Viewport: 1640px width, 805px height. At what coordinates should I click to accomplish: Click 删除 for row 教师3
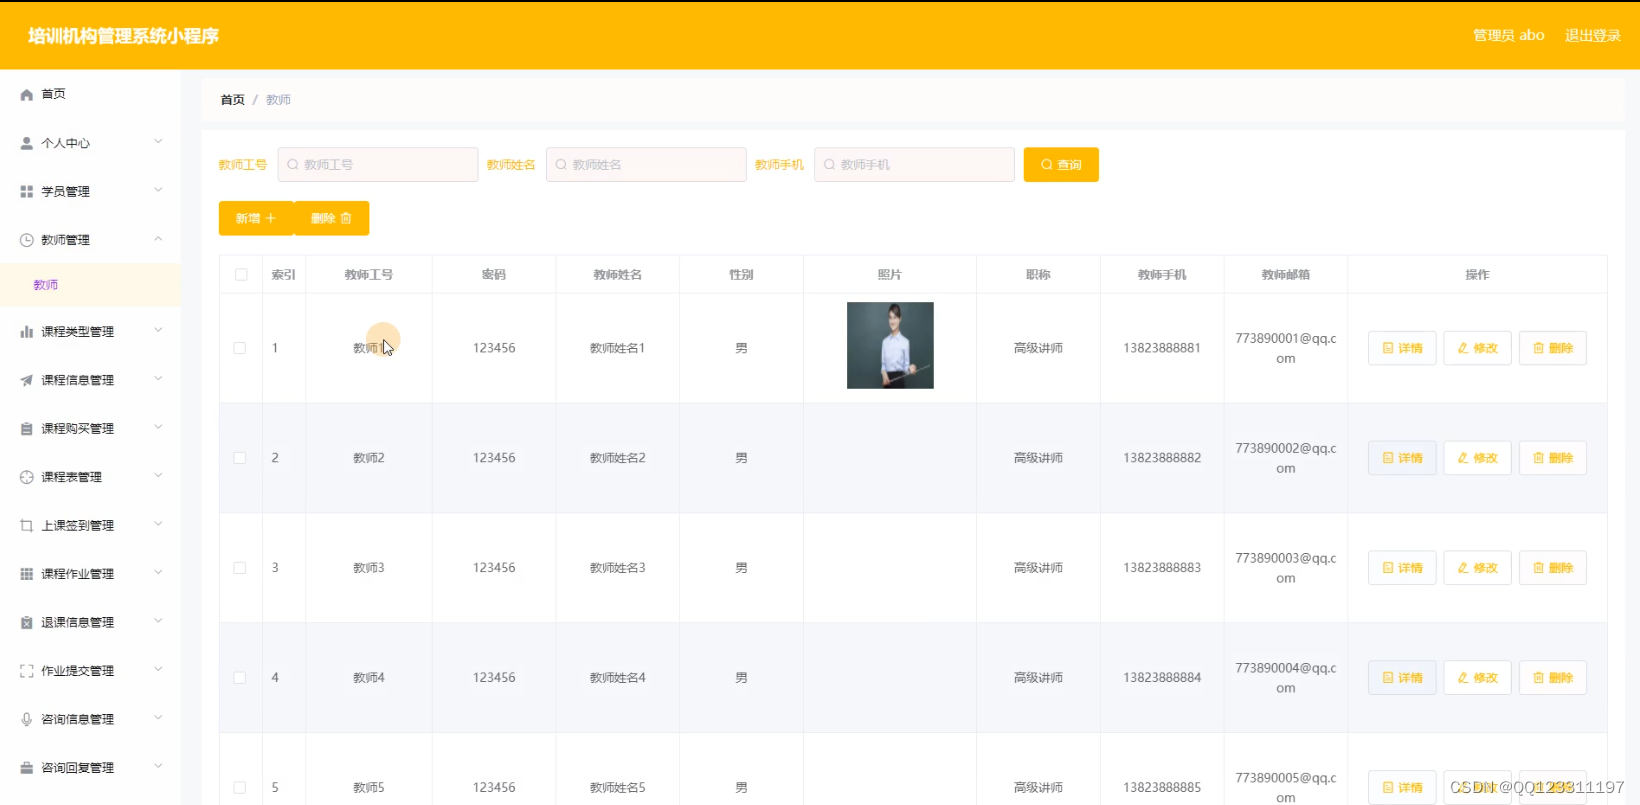[1552, 568]
